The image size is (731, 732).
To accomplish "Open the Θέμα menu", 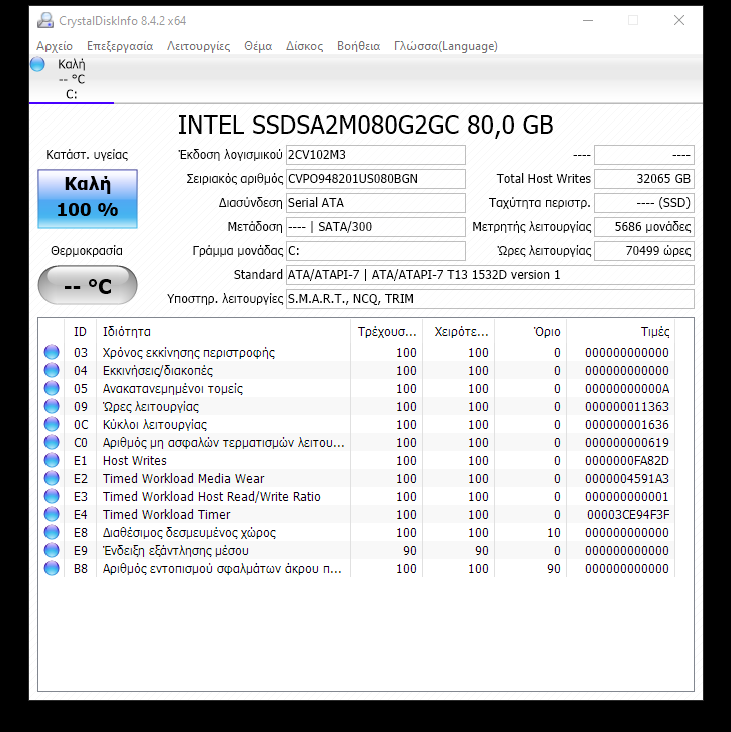I will (x=258, y=46).
